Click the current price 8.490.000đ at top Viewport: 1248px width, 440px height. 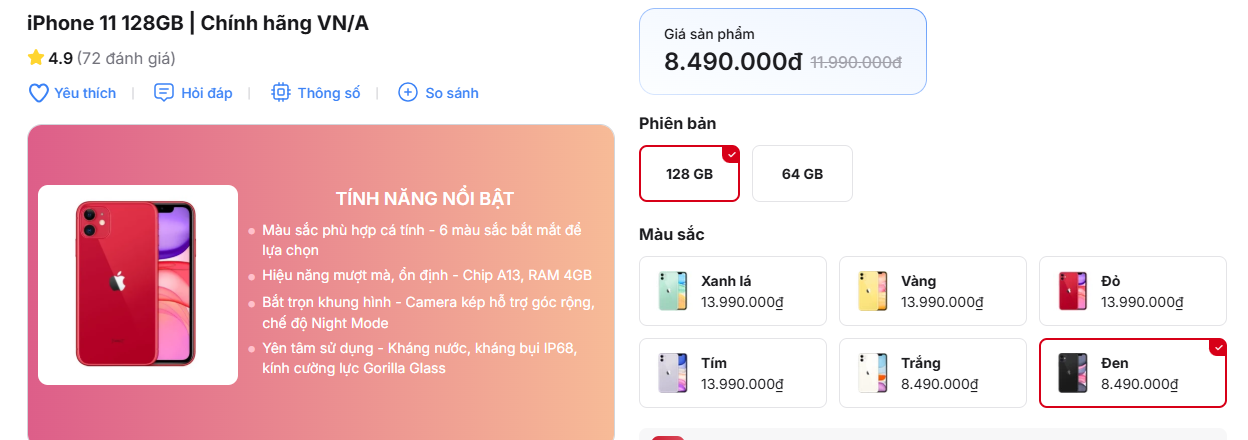pyautogui.click(x=733, y=62)
